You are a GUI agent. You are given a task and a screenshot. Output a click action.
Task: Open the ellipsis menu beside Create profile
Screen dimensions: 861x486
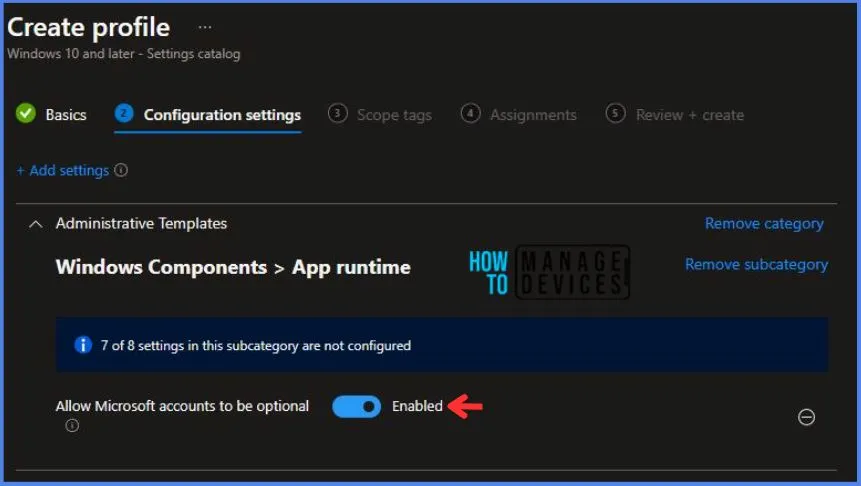pyautogui.click(x=205, y=27)
